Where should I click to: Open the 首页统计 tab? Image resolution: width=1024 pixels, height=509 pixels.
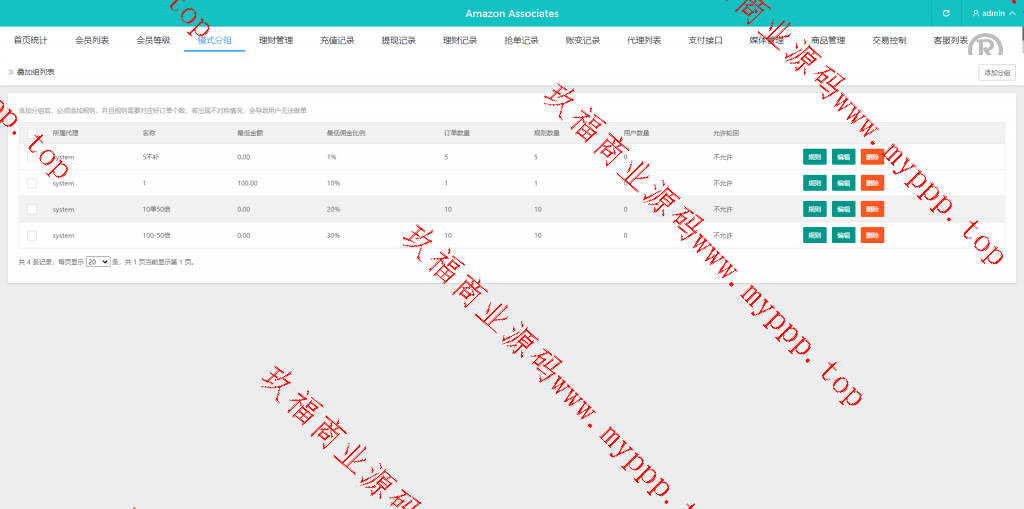point(30,40)
